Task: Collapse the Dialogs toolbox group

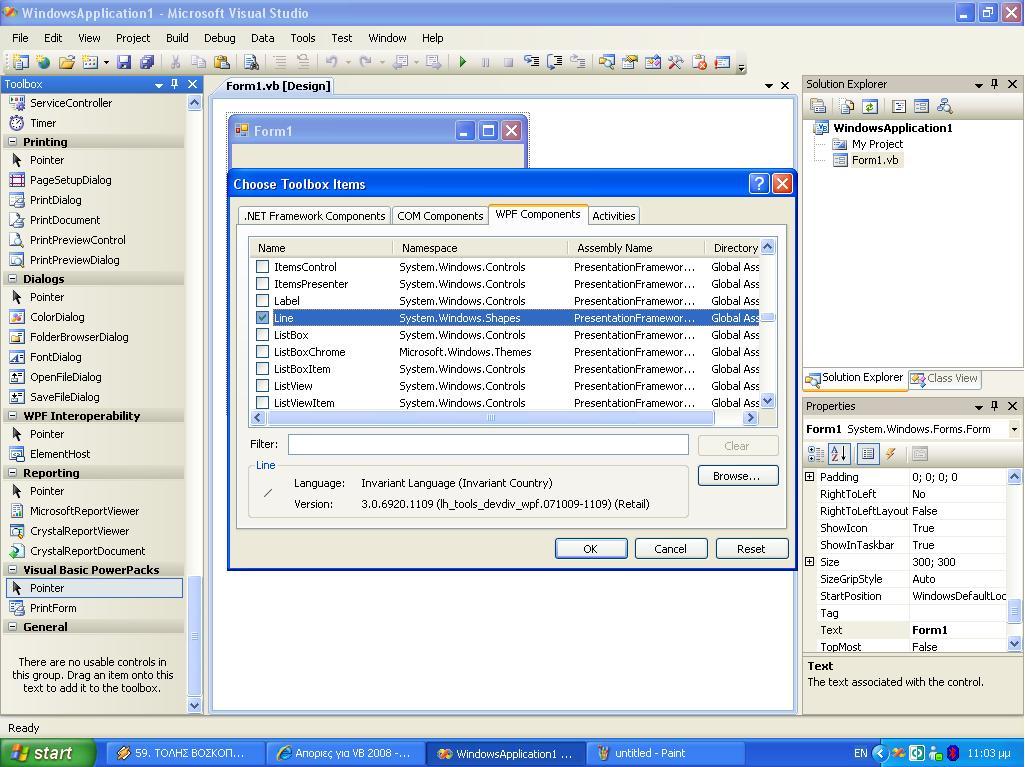Action: [12, 279]
